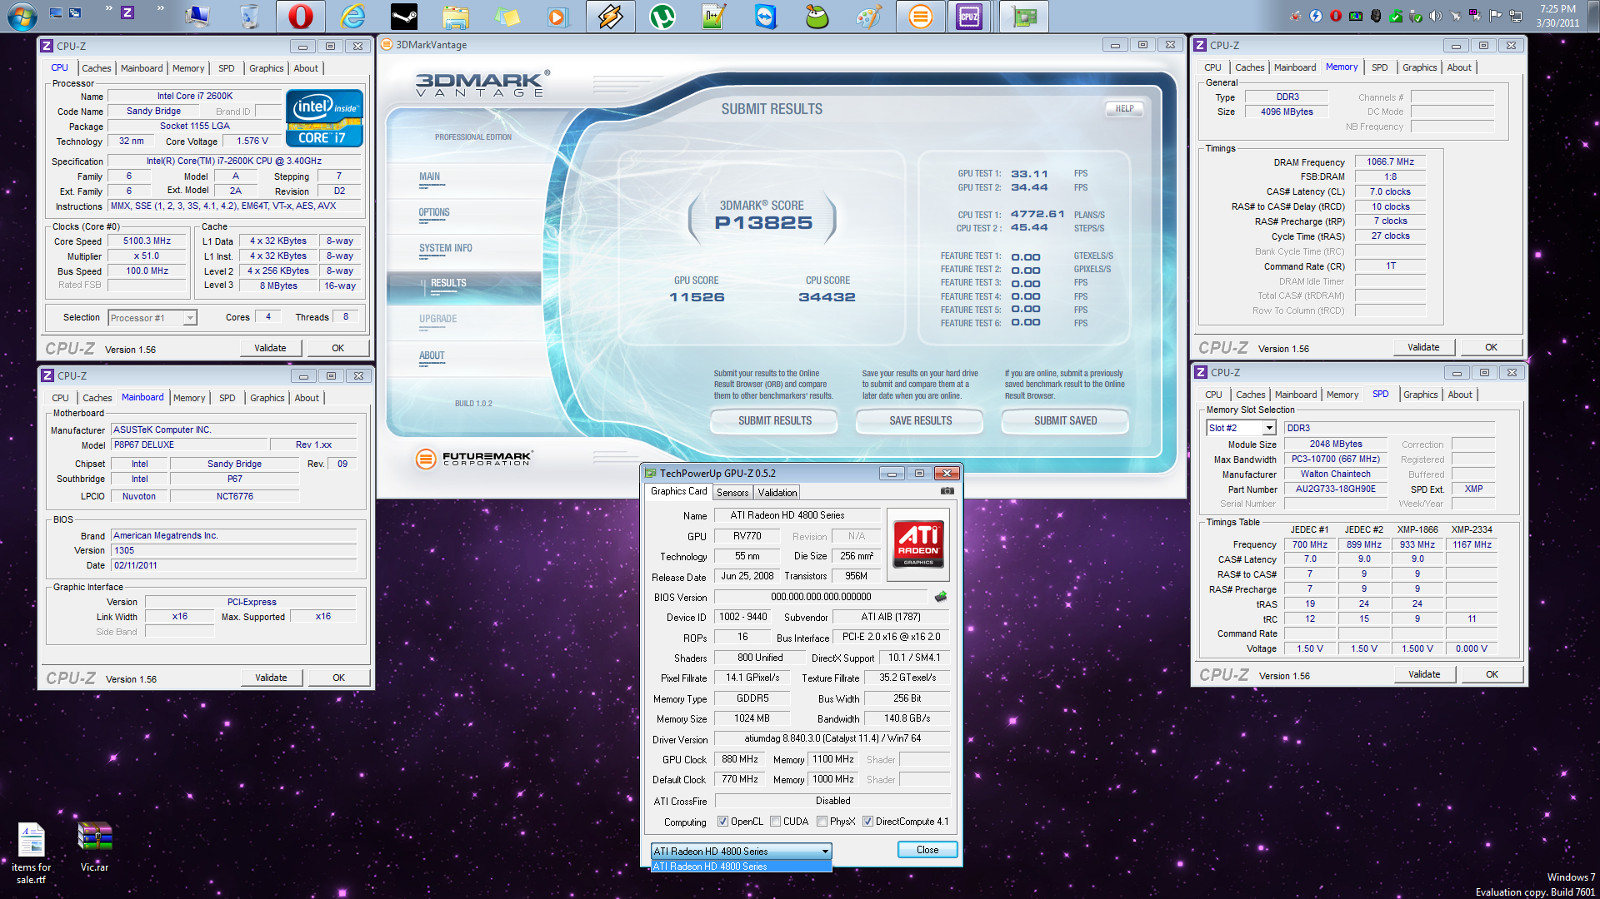Screen dimensions: 1600x899
Task: Open Graphics tab in the Memory CPU-Z window
Action: click(1419, 68)
